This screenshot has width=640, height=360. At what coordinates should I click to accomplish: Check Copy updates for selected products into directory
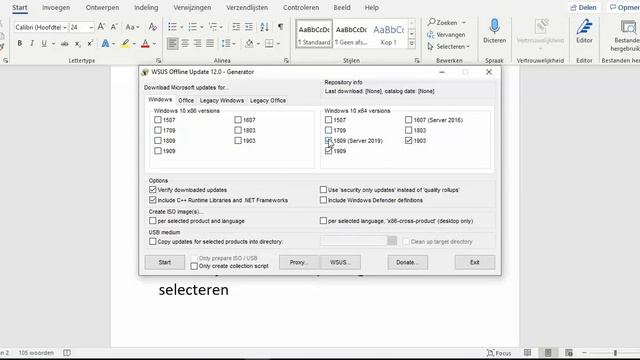(153, 242)
